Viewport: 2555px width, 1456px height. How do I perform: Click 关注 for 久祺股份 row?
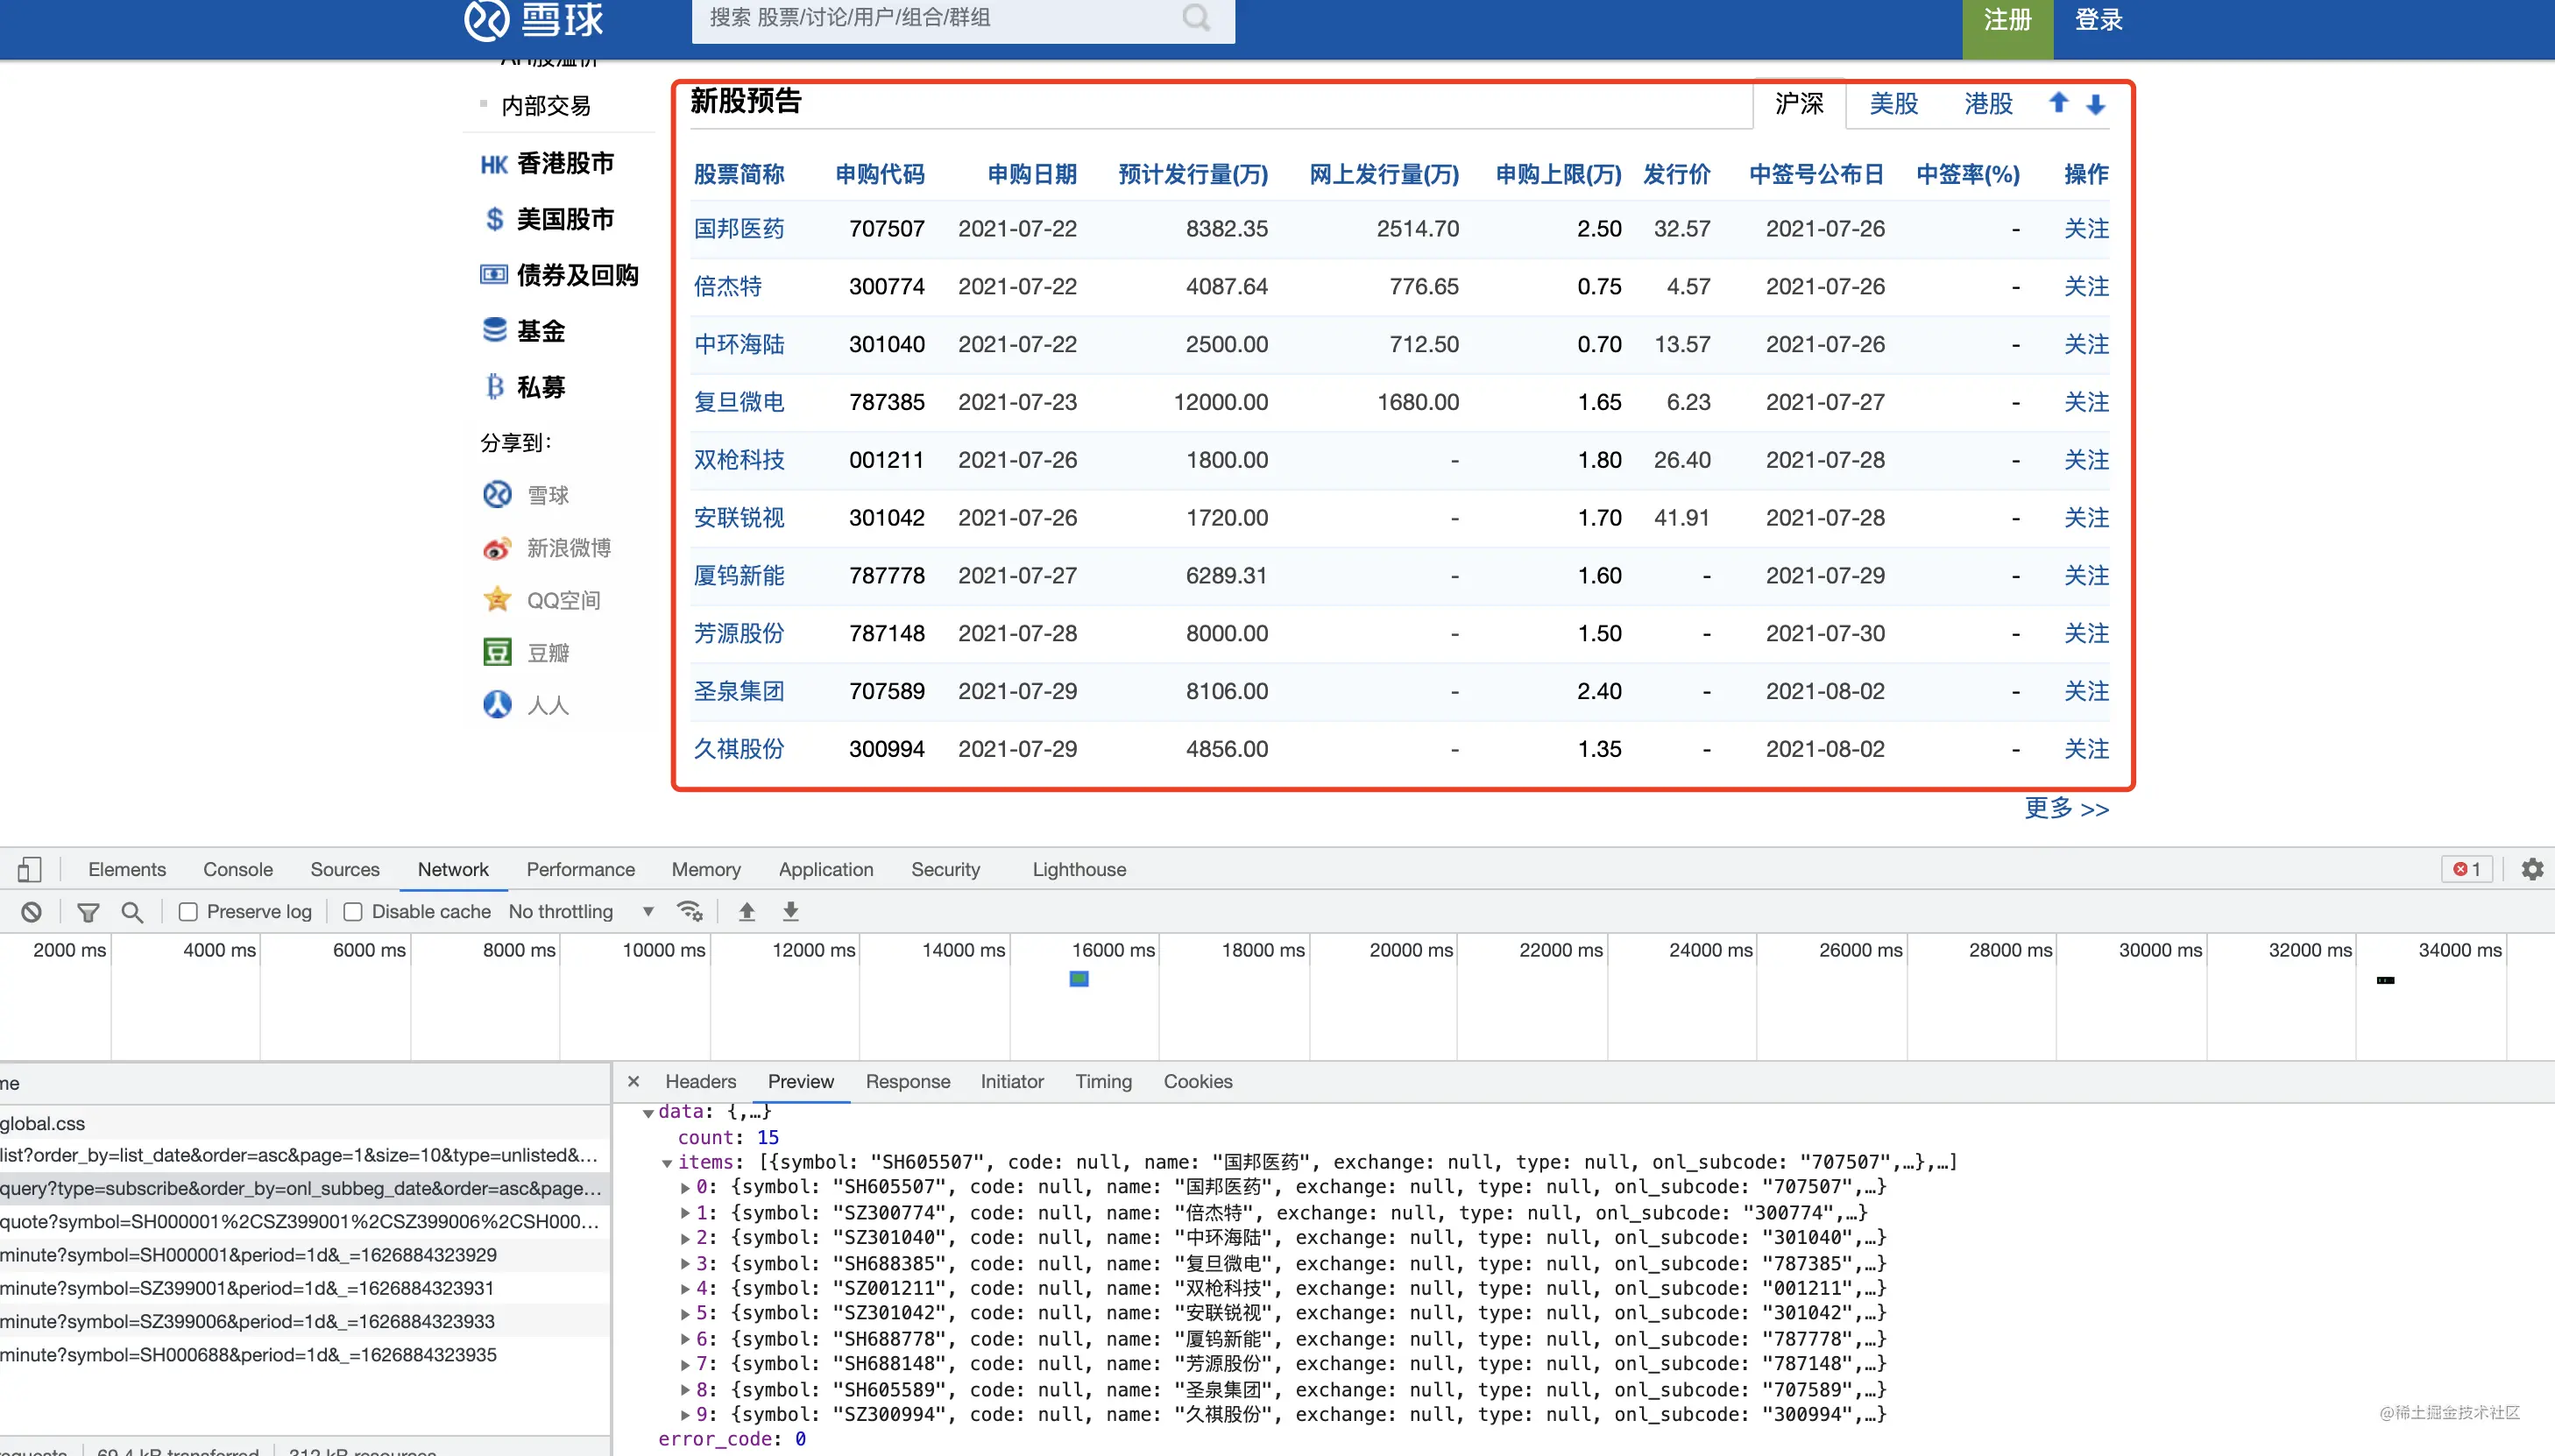coord(2087,749)
